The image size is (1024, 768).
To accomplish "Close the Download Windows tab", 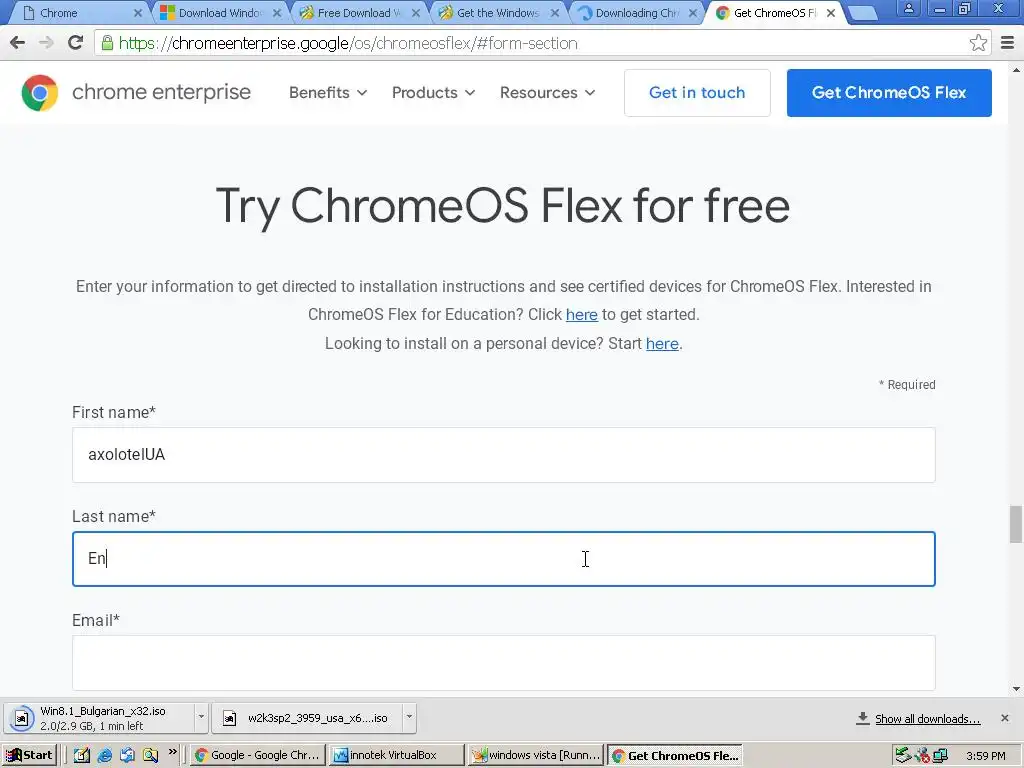I will [x=277, y=13].
